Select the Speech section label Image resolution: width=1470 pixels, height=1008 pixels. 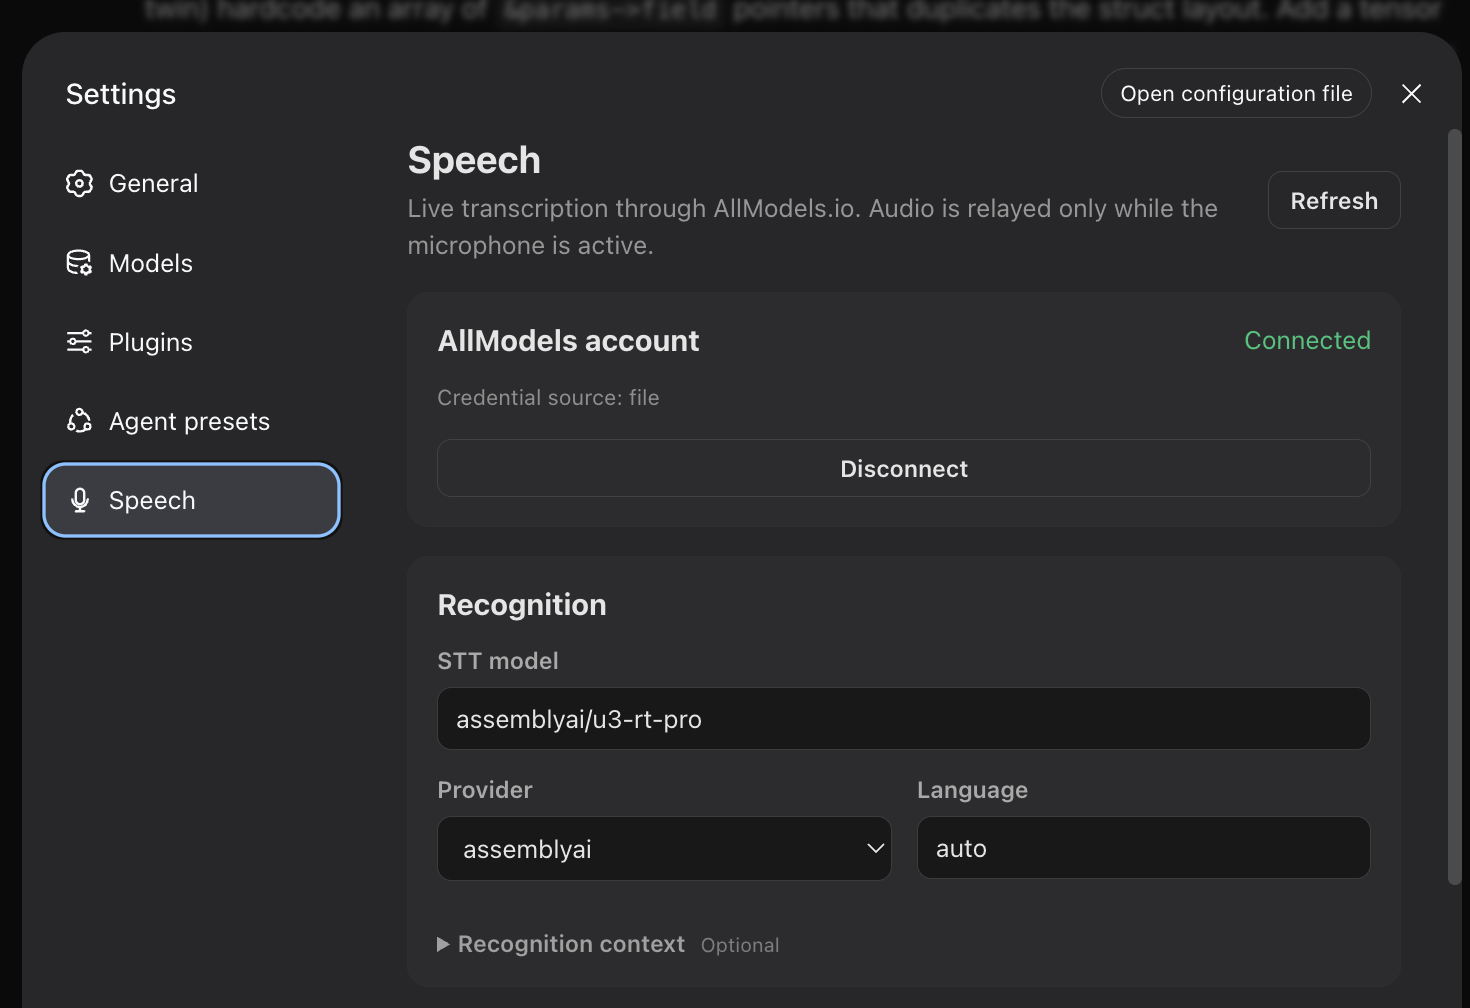(152, 500)
